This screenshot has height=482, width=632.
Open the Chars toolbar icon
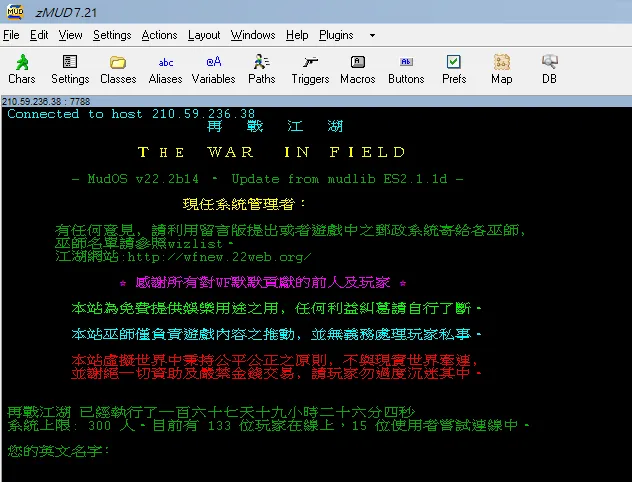coord(22,69)
